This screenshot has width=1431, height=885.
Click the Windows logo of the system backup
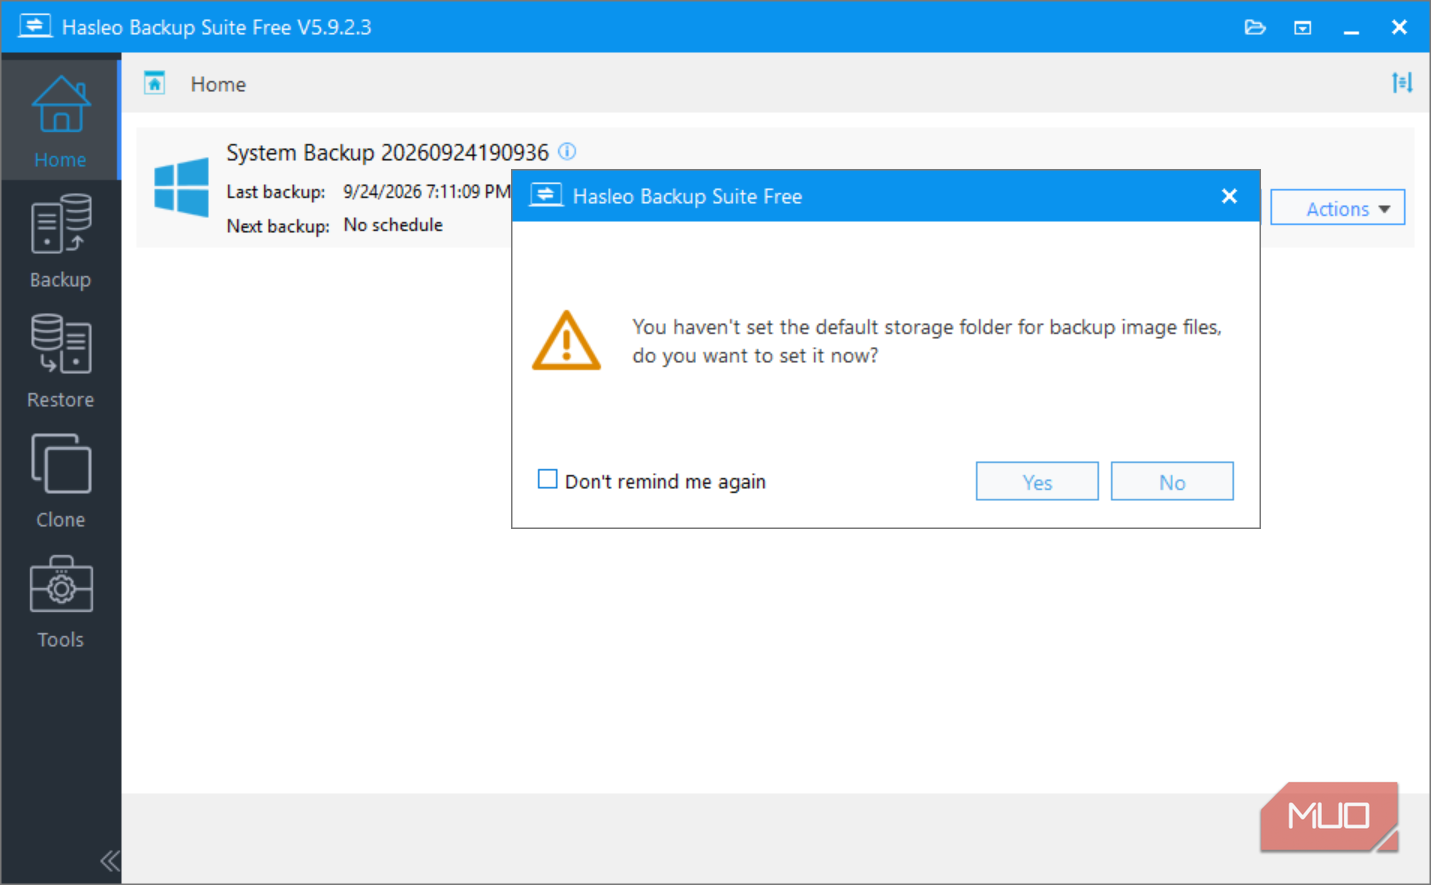coord(182,187)
